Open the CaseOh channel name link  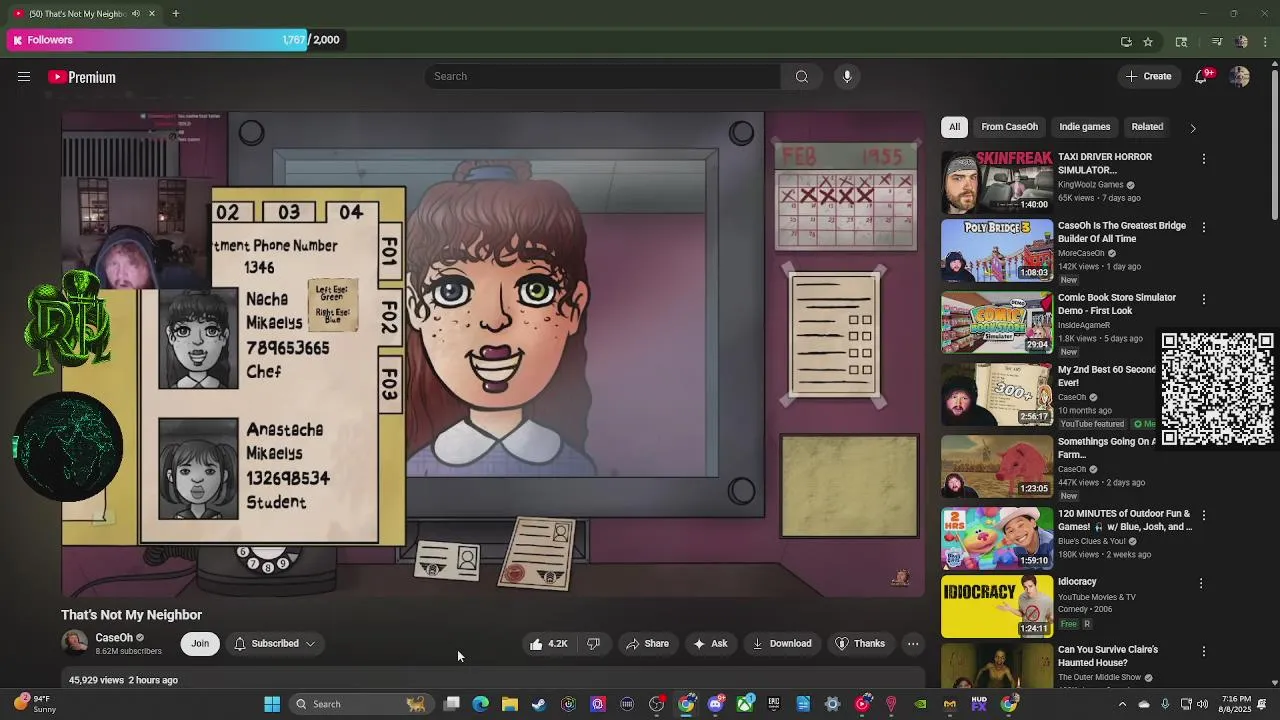pyautogui.click(x=114, y=638)
